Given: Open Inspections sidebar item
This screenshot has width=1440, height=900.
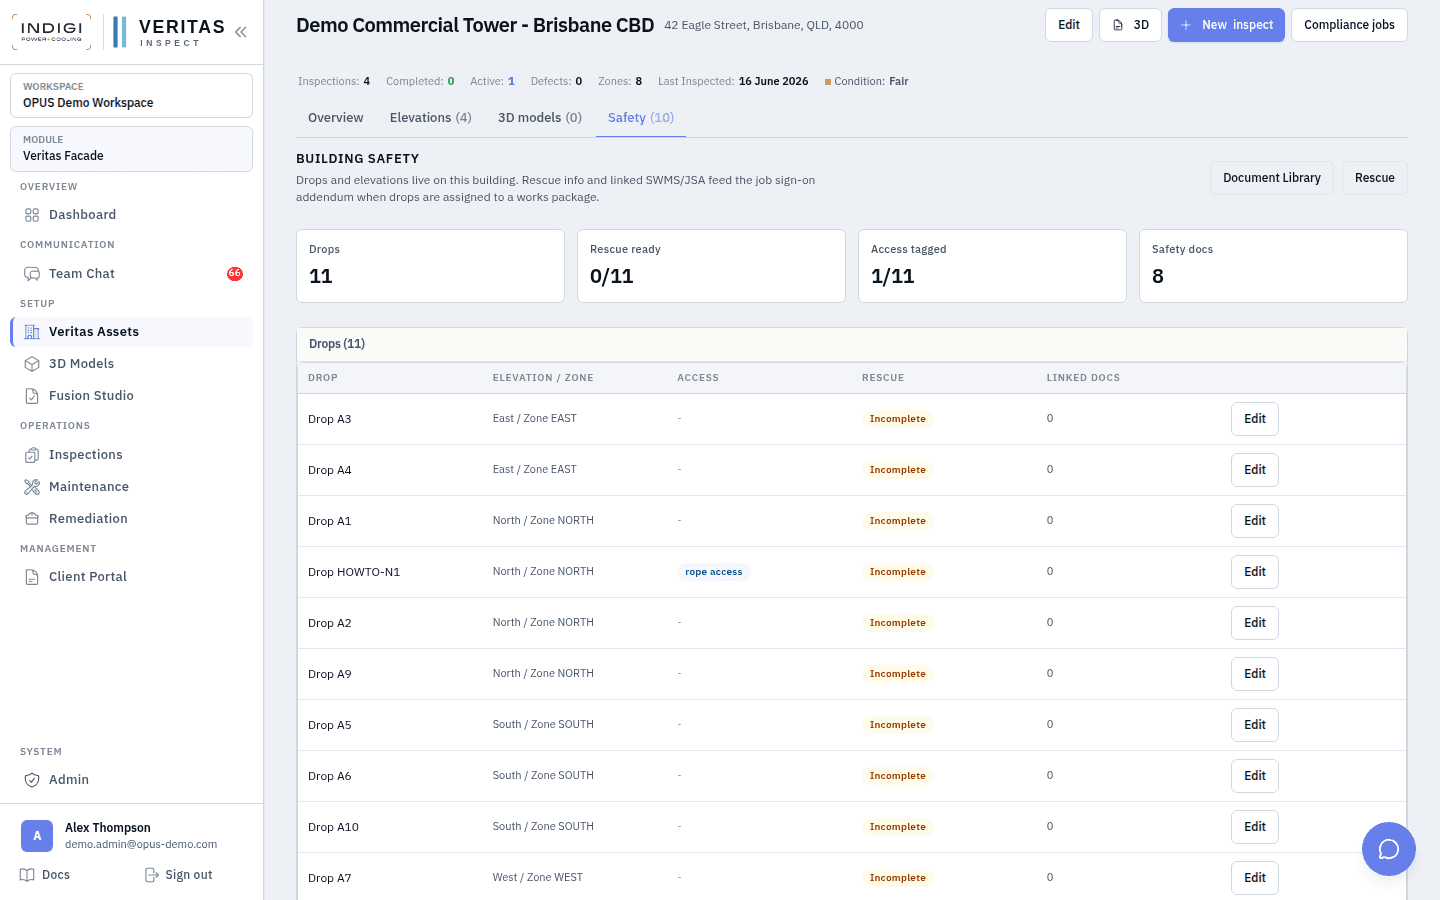Looking at the screenshot, I should tap(131, 455).
